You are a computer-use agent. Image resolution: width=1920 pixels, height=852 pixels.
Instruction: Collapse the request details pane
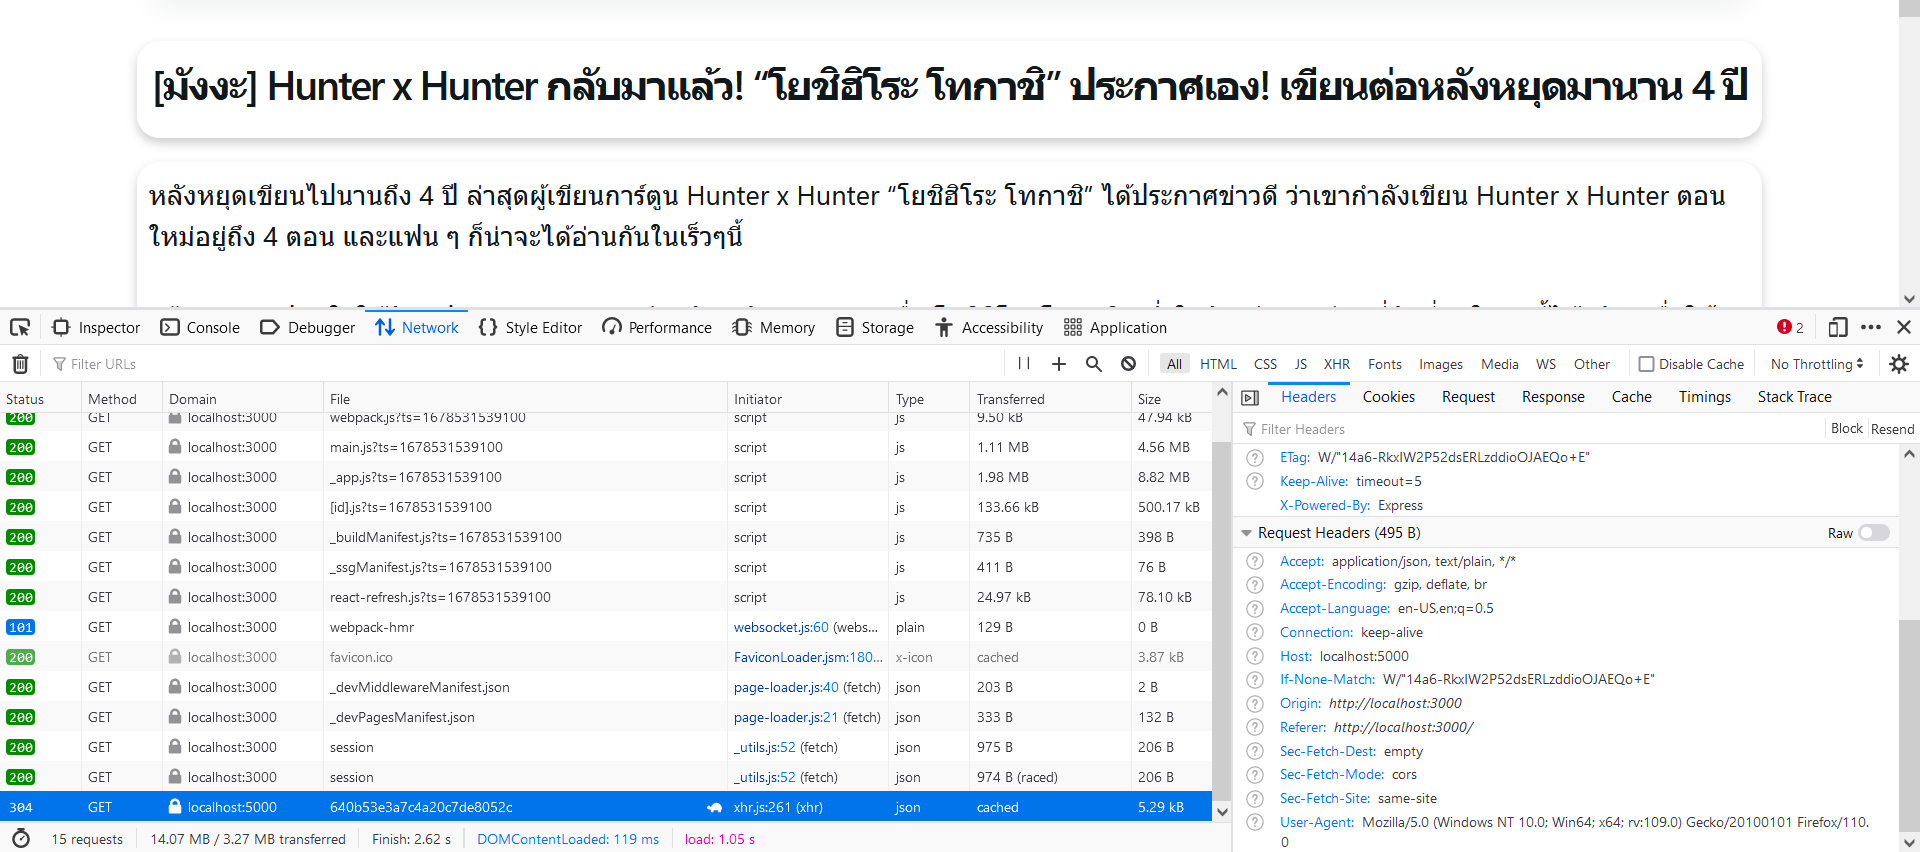1250,397
